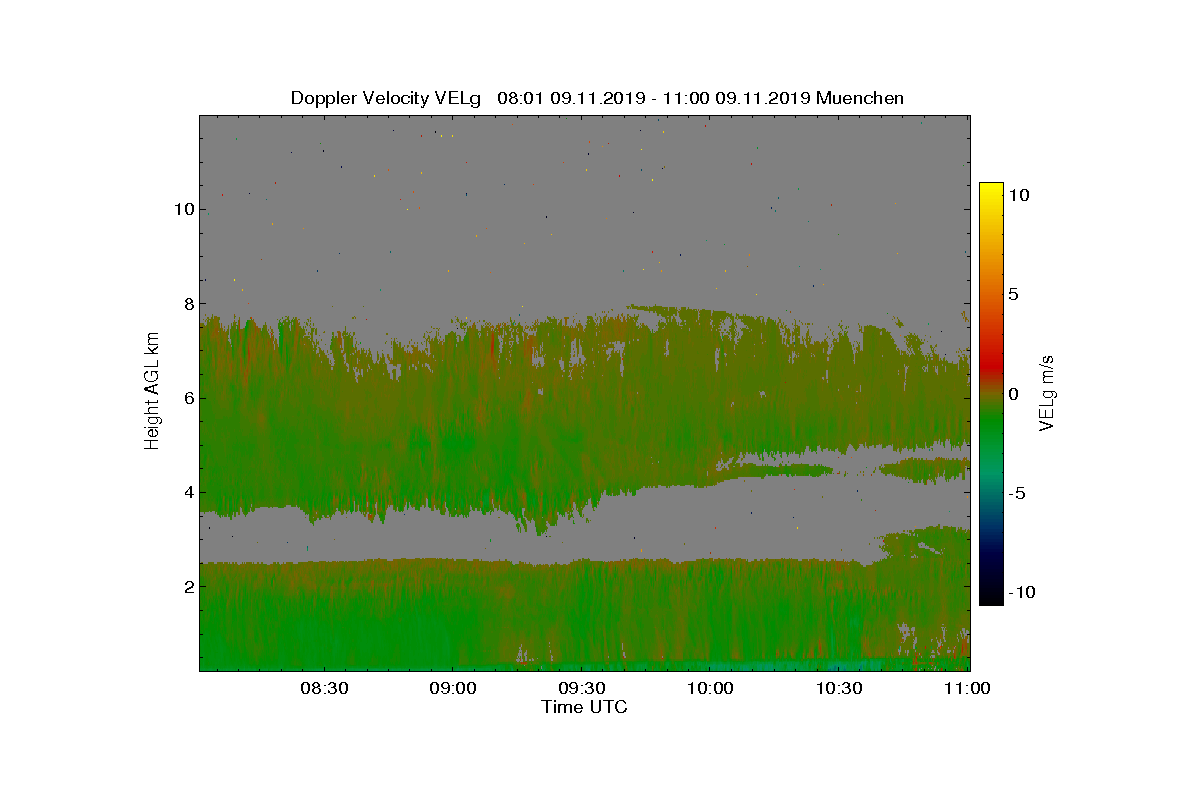The image size is (1200, 800).
Task: Click the '10:00' time tick label
Action: click(x=710, y=689)
